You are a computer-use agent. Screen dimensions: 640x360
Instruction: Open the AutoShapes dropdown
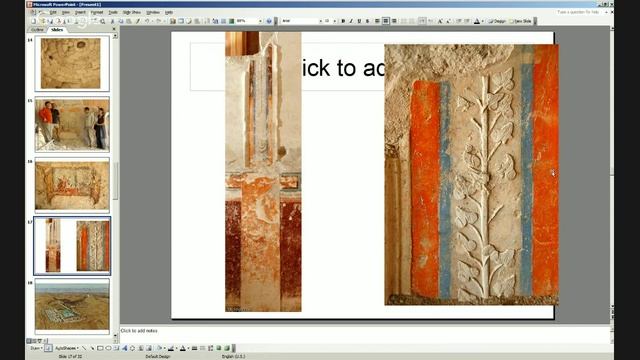tap(67, 348)
